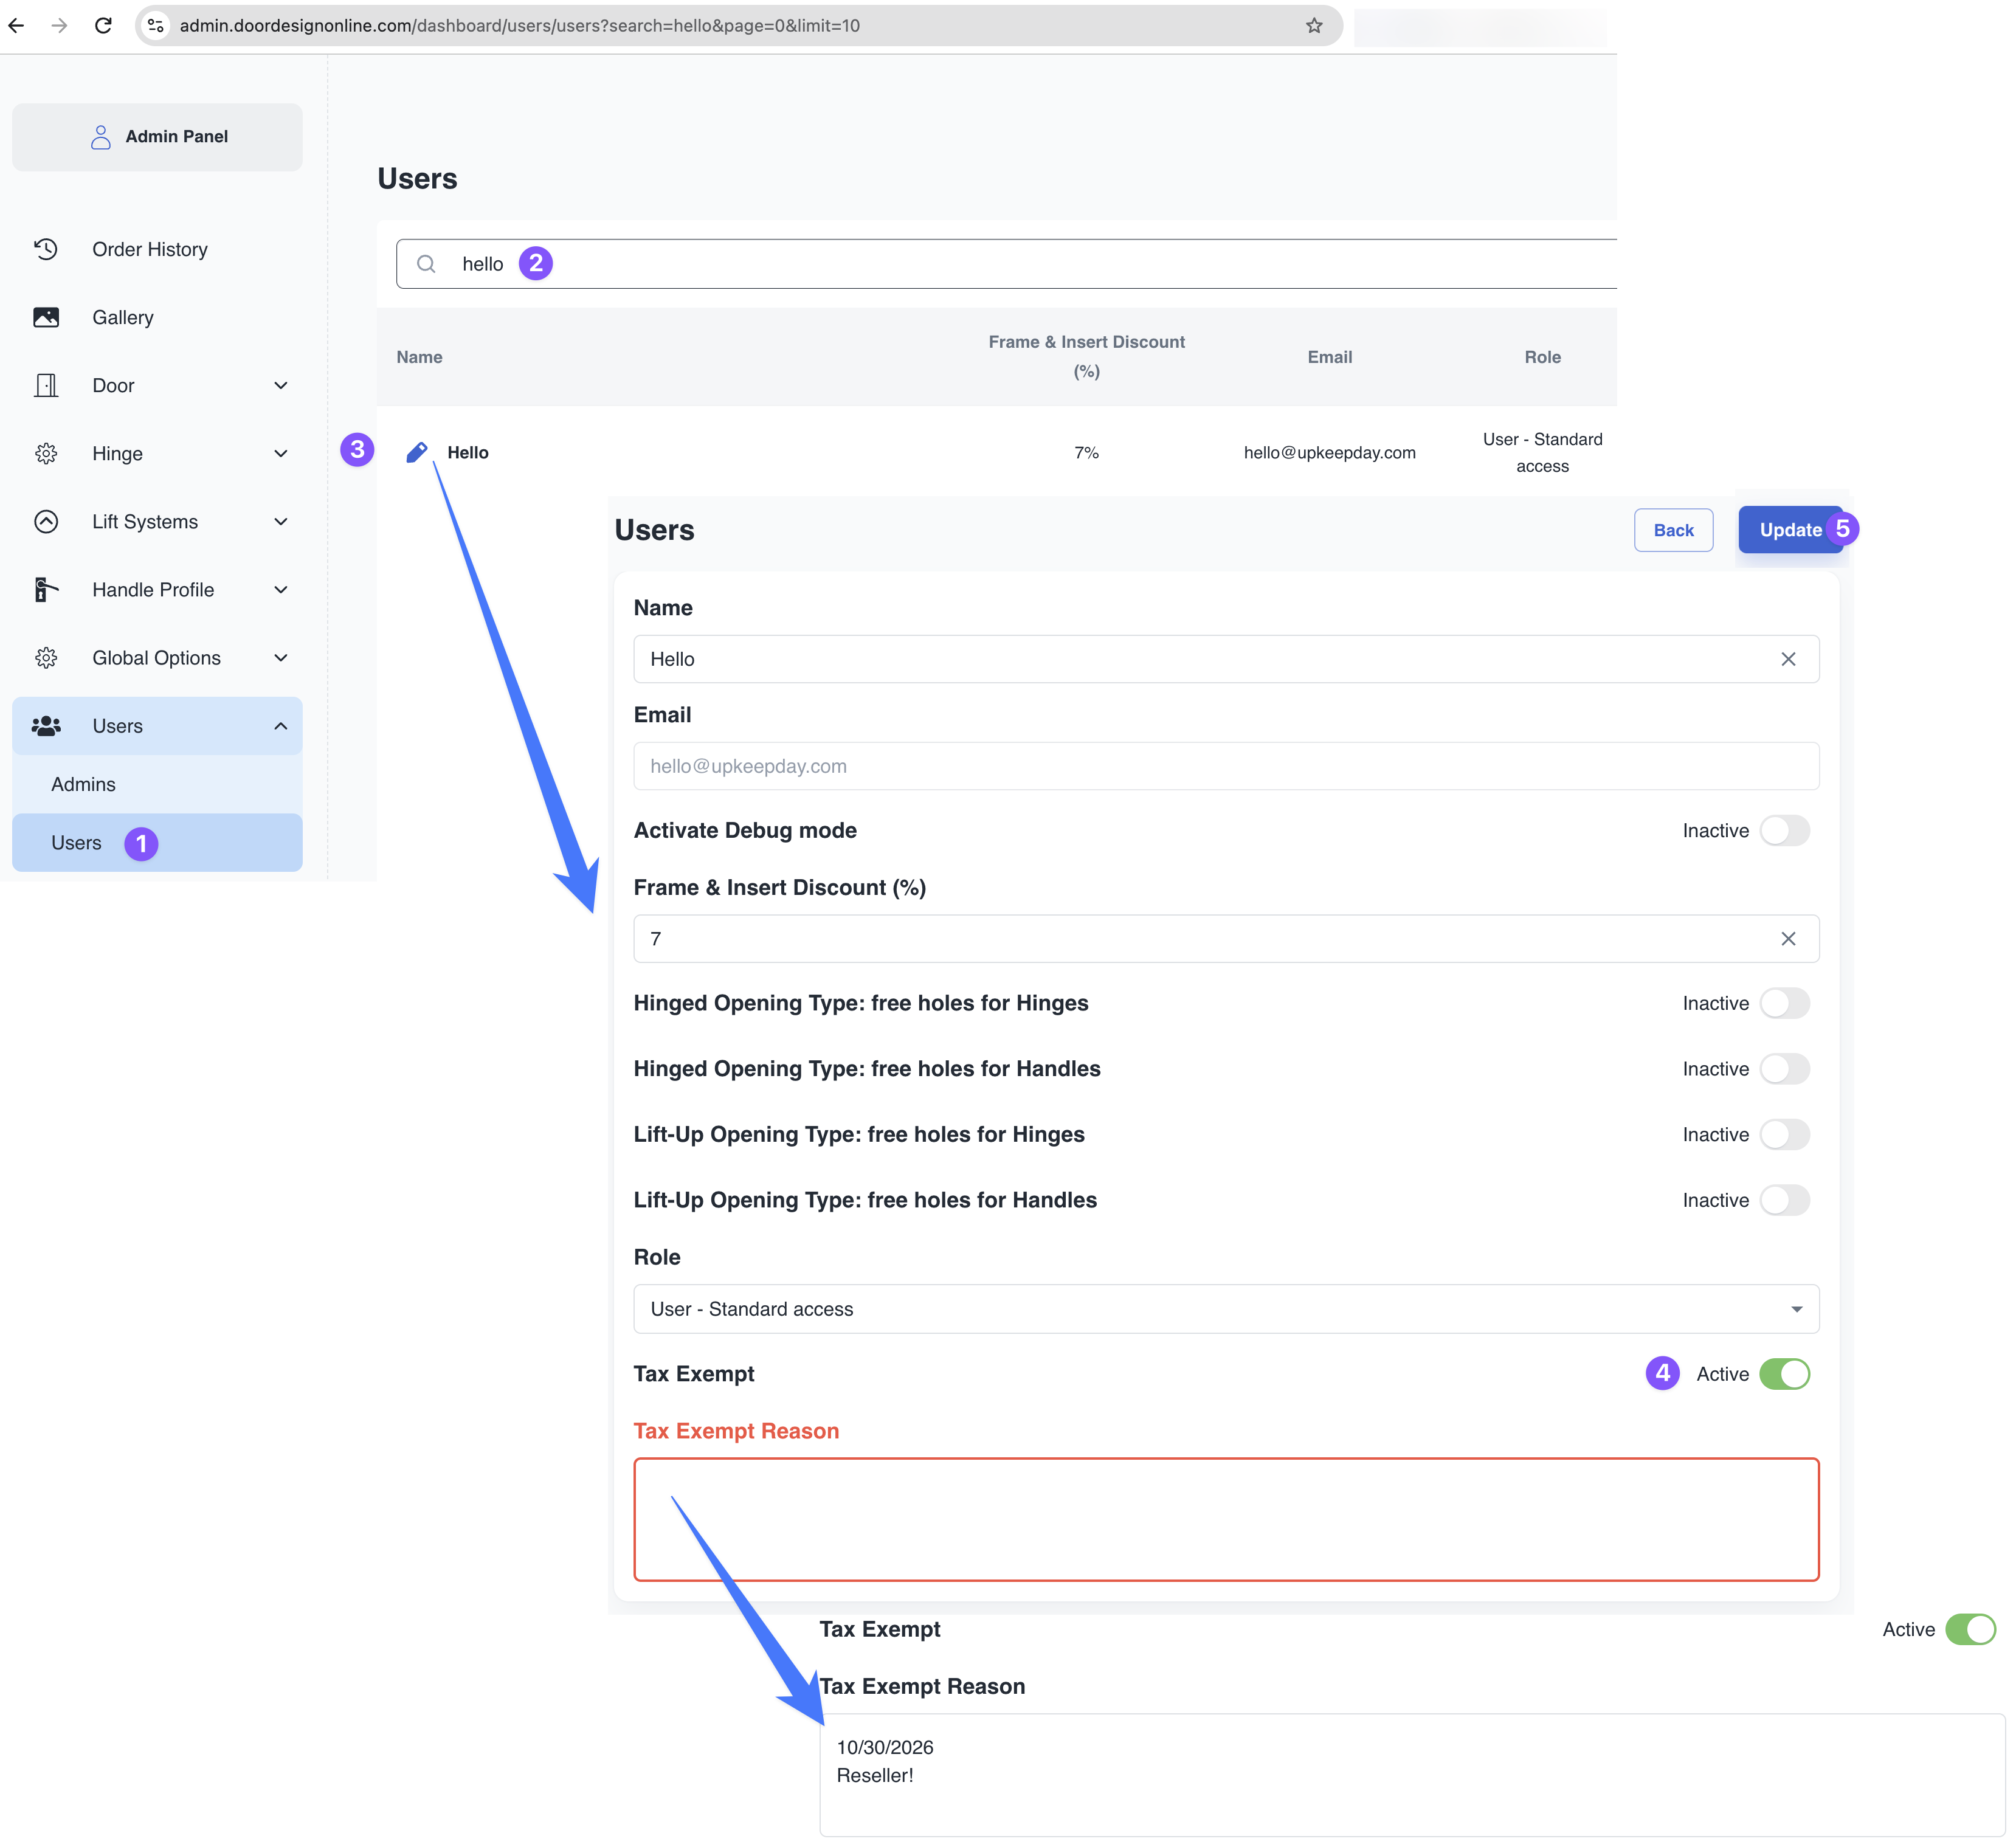Screen dimensions: 2016x1847
Task: Reload the page
Action: point(103,25)
